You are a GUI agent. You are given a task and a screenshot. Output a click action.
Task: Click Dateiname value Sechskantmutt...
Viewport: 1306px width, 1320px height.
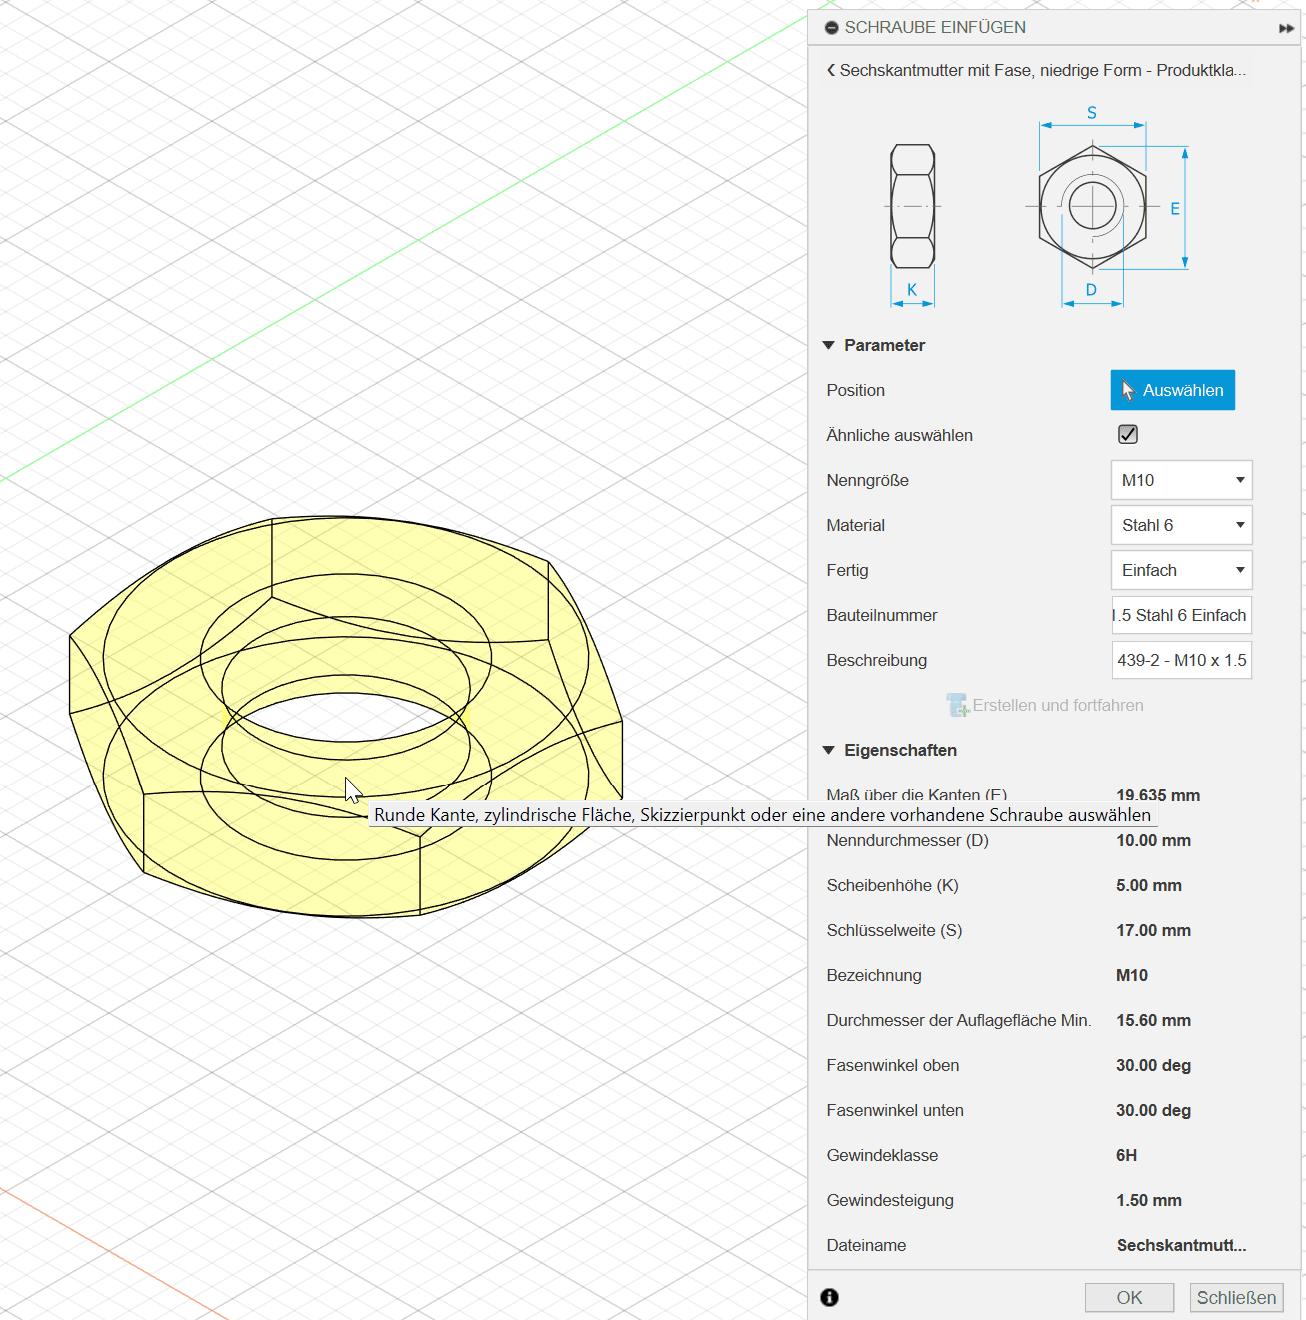click(x=1181, y=1245)
